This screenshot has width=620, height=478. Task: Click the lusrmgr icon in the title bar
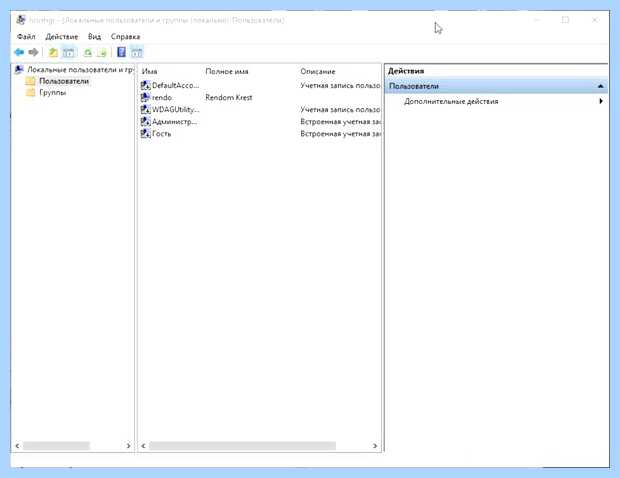[x=21, y=20]
